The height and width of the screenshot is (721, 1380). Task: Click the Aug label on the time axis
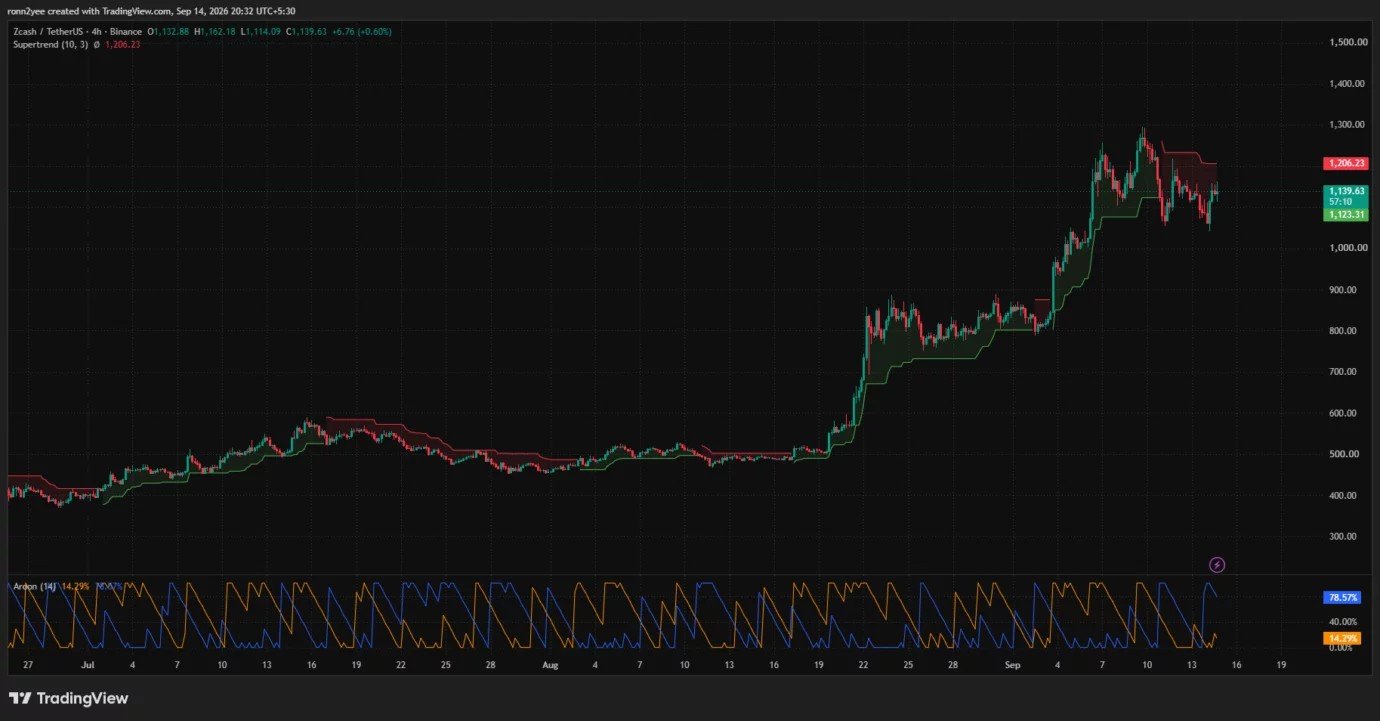click(549, 664)
